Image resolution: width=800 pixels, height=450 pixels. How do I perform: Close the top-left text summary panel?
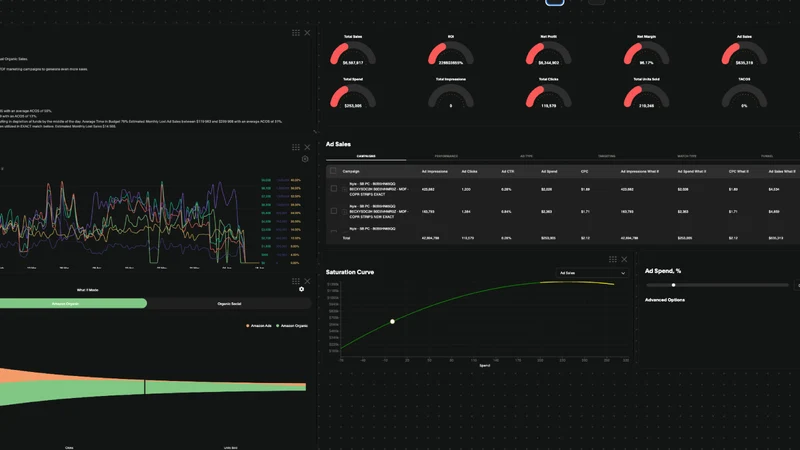[x=307, y=33]
